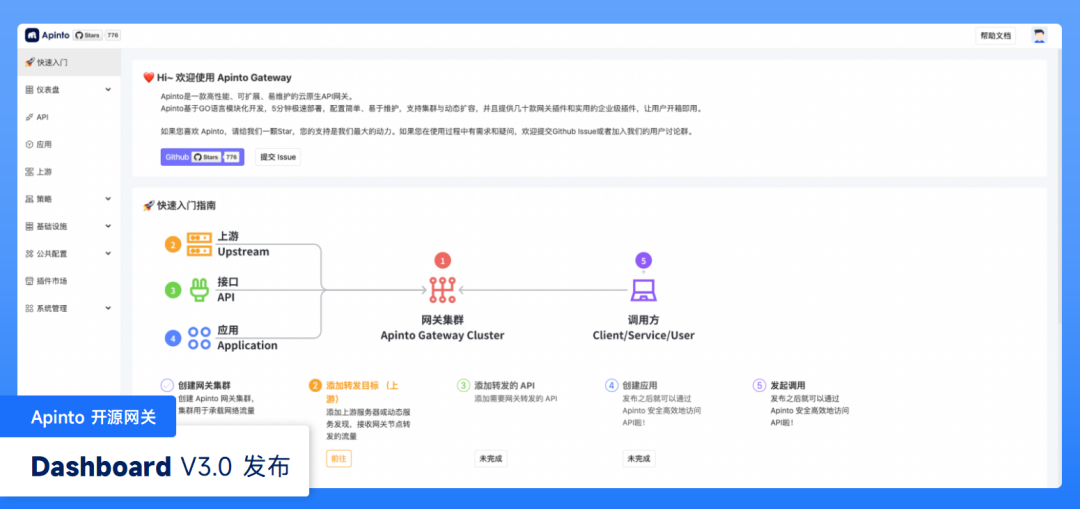
Task: Click the 仪表盘 dashboard grid icon
Action: (x=29, y=90)
